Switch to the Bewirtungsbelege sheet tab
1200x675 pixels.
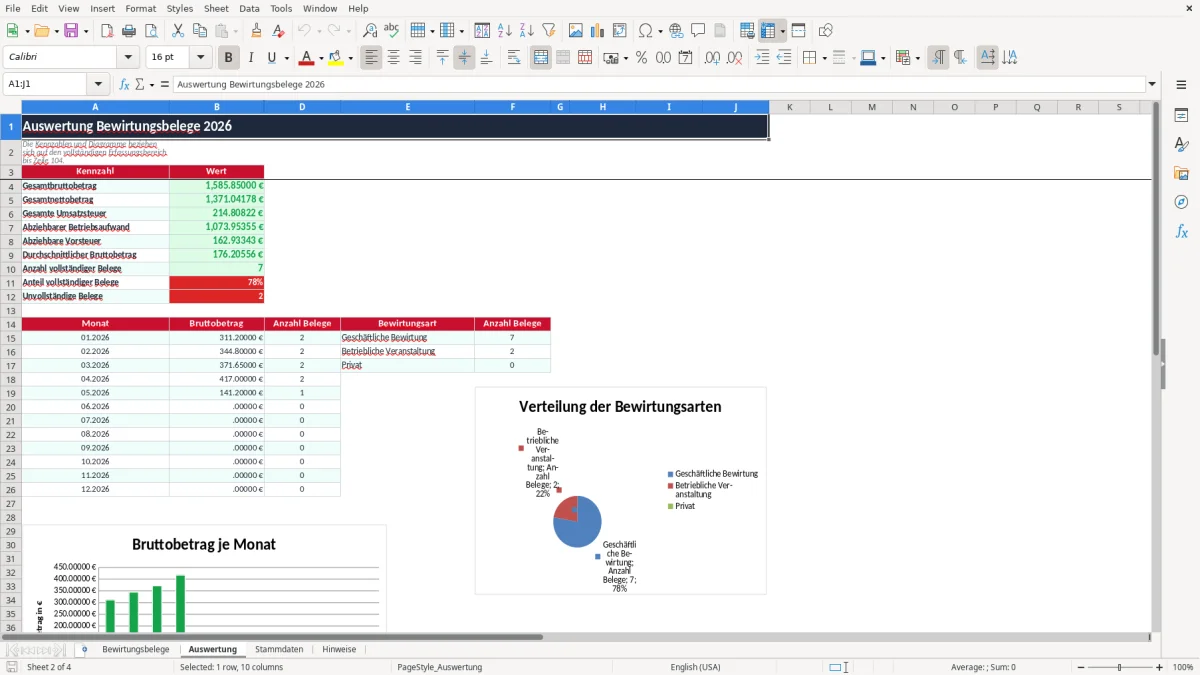point(135,650)
